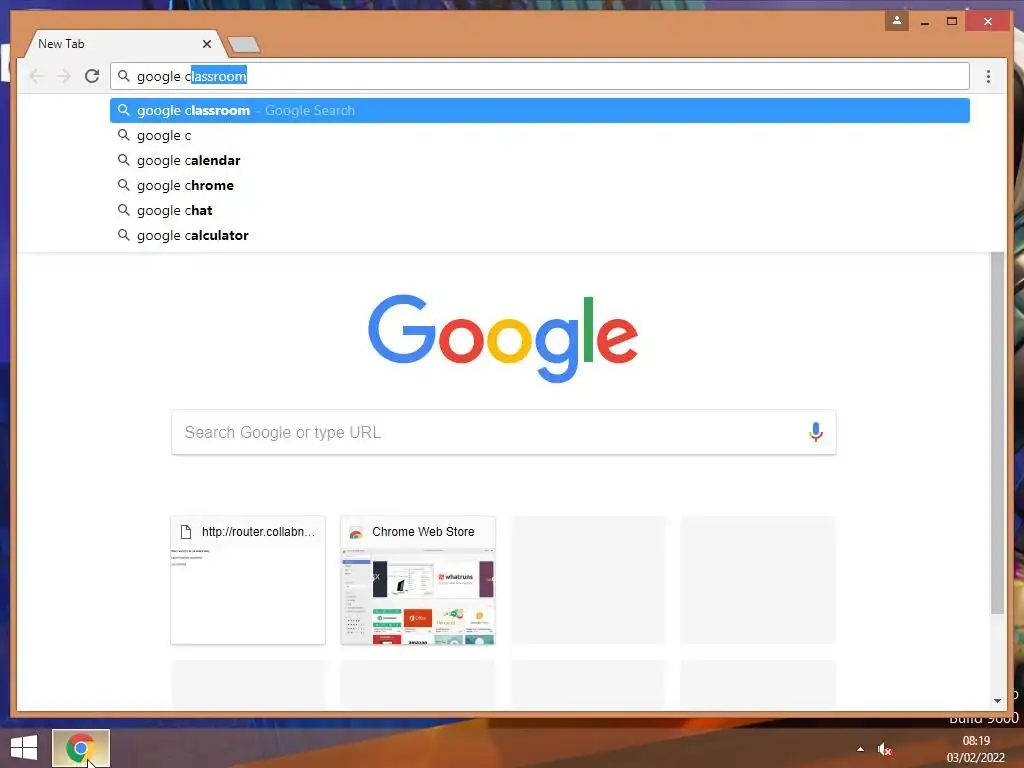Click the magnifier icon beside google chat

[x=123, y=210]
